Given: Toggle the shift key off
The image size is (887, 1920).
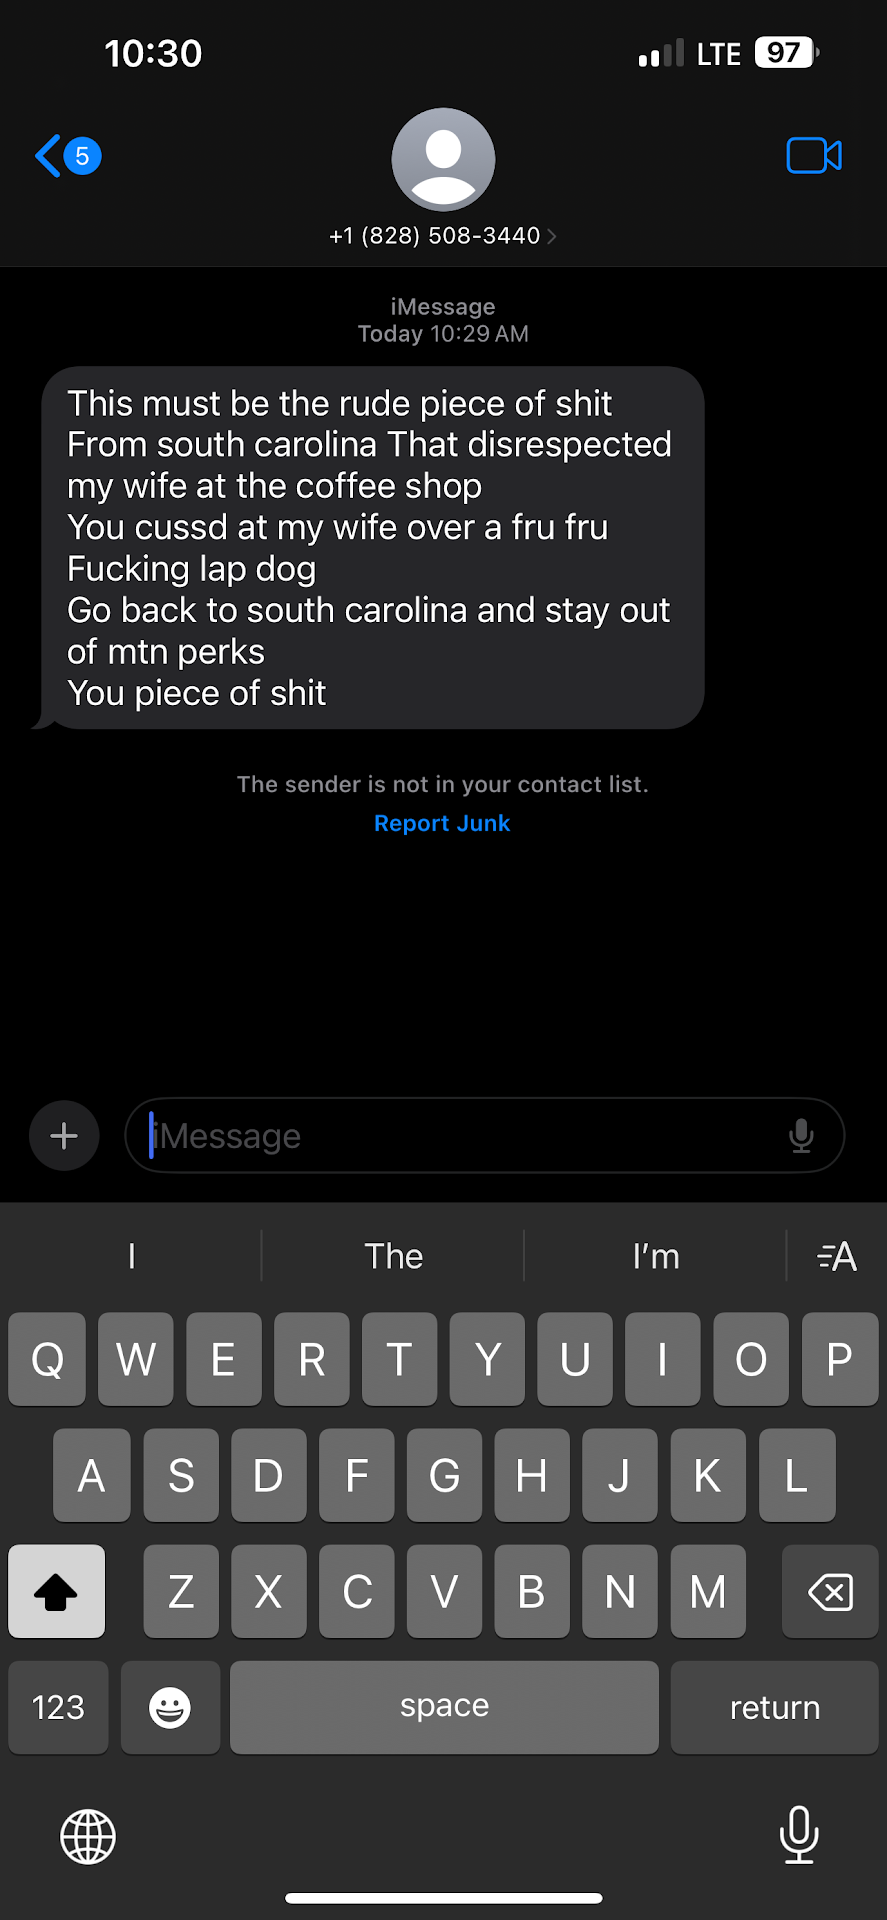Looking at the screenshot, I should pyautogui.click(x=56, y=1591).
